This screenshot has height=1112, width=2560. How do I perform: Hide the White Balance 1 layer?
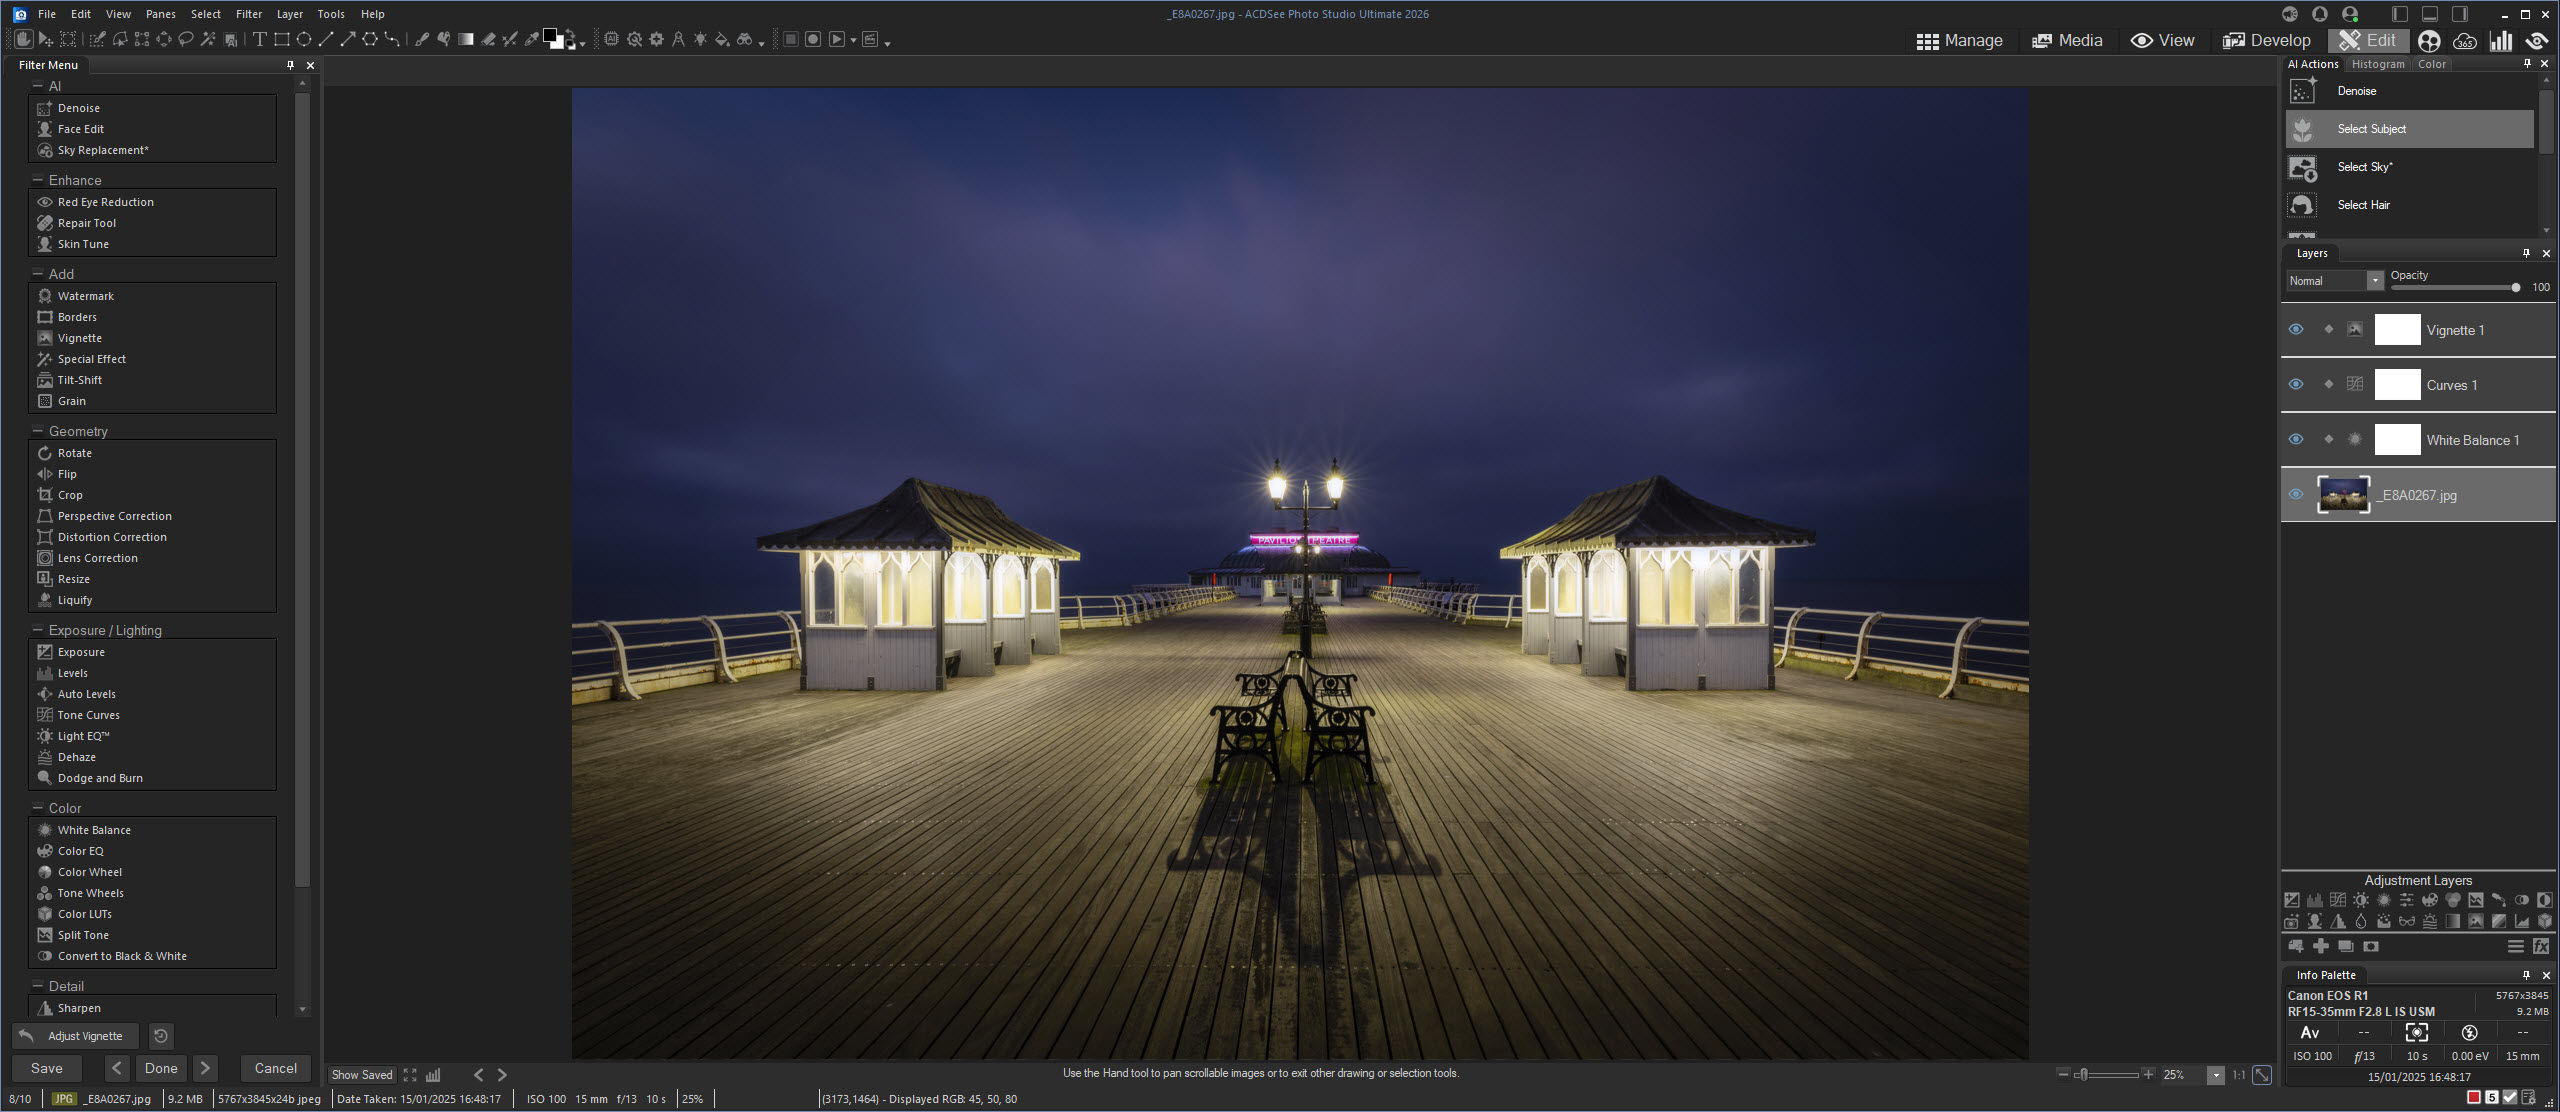point(2297,439)
